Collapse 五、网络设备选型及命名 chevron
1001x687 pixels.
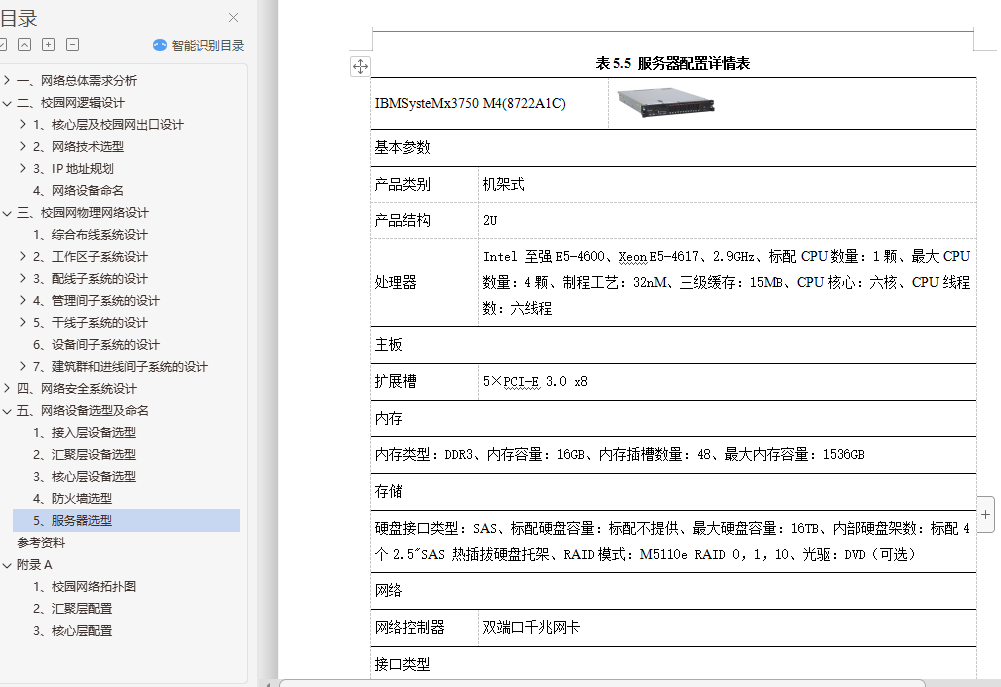7,411
